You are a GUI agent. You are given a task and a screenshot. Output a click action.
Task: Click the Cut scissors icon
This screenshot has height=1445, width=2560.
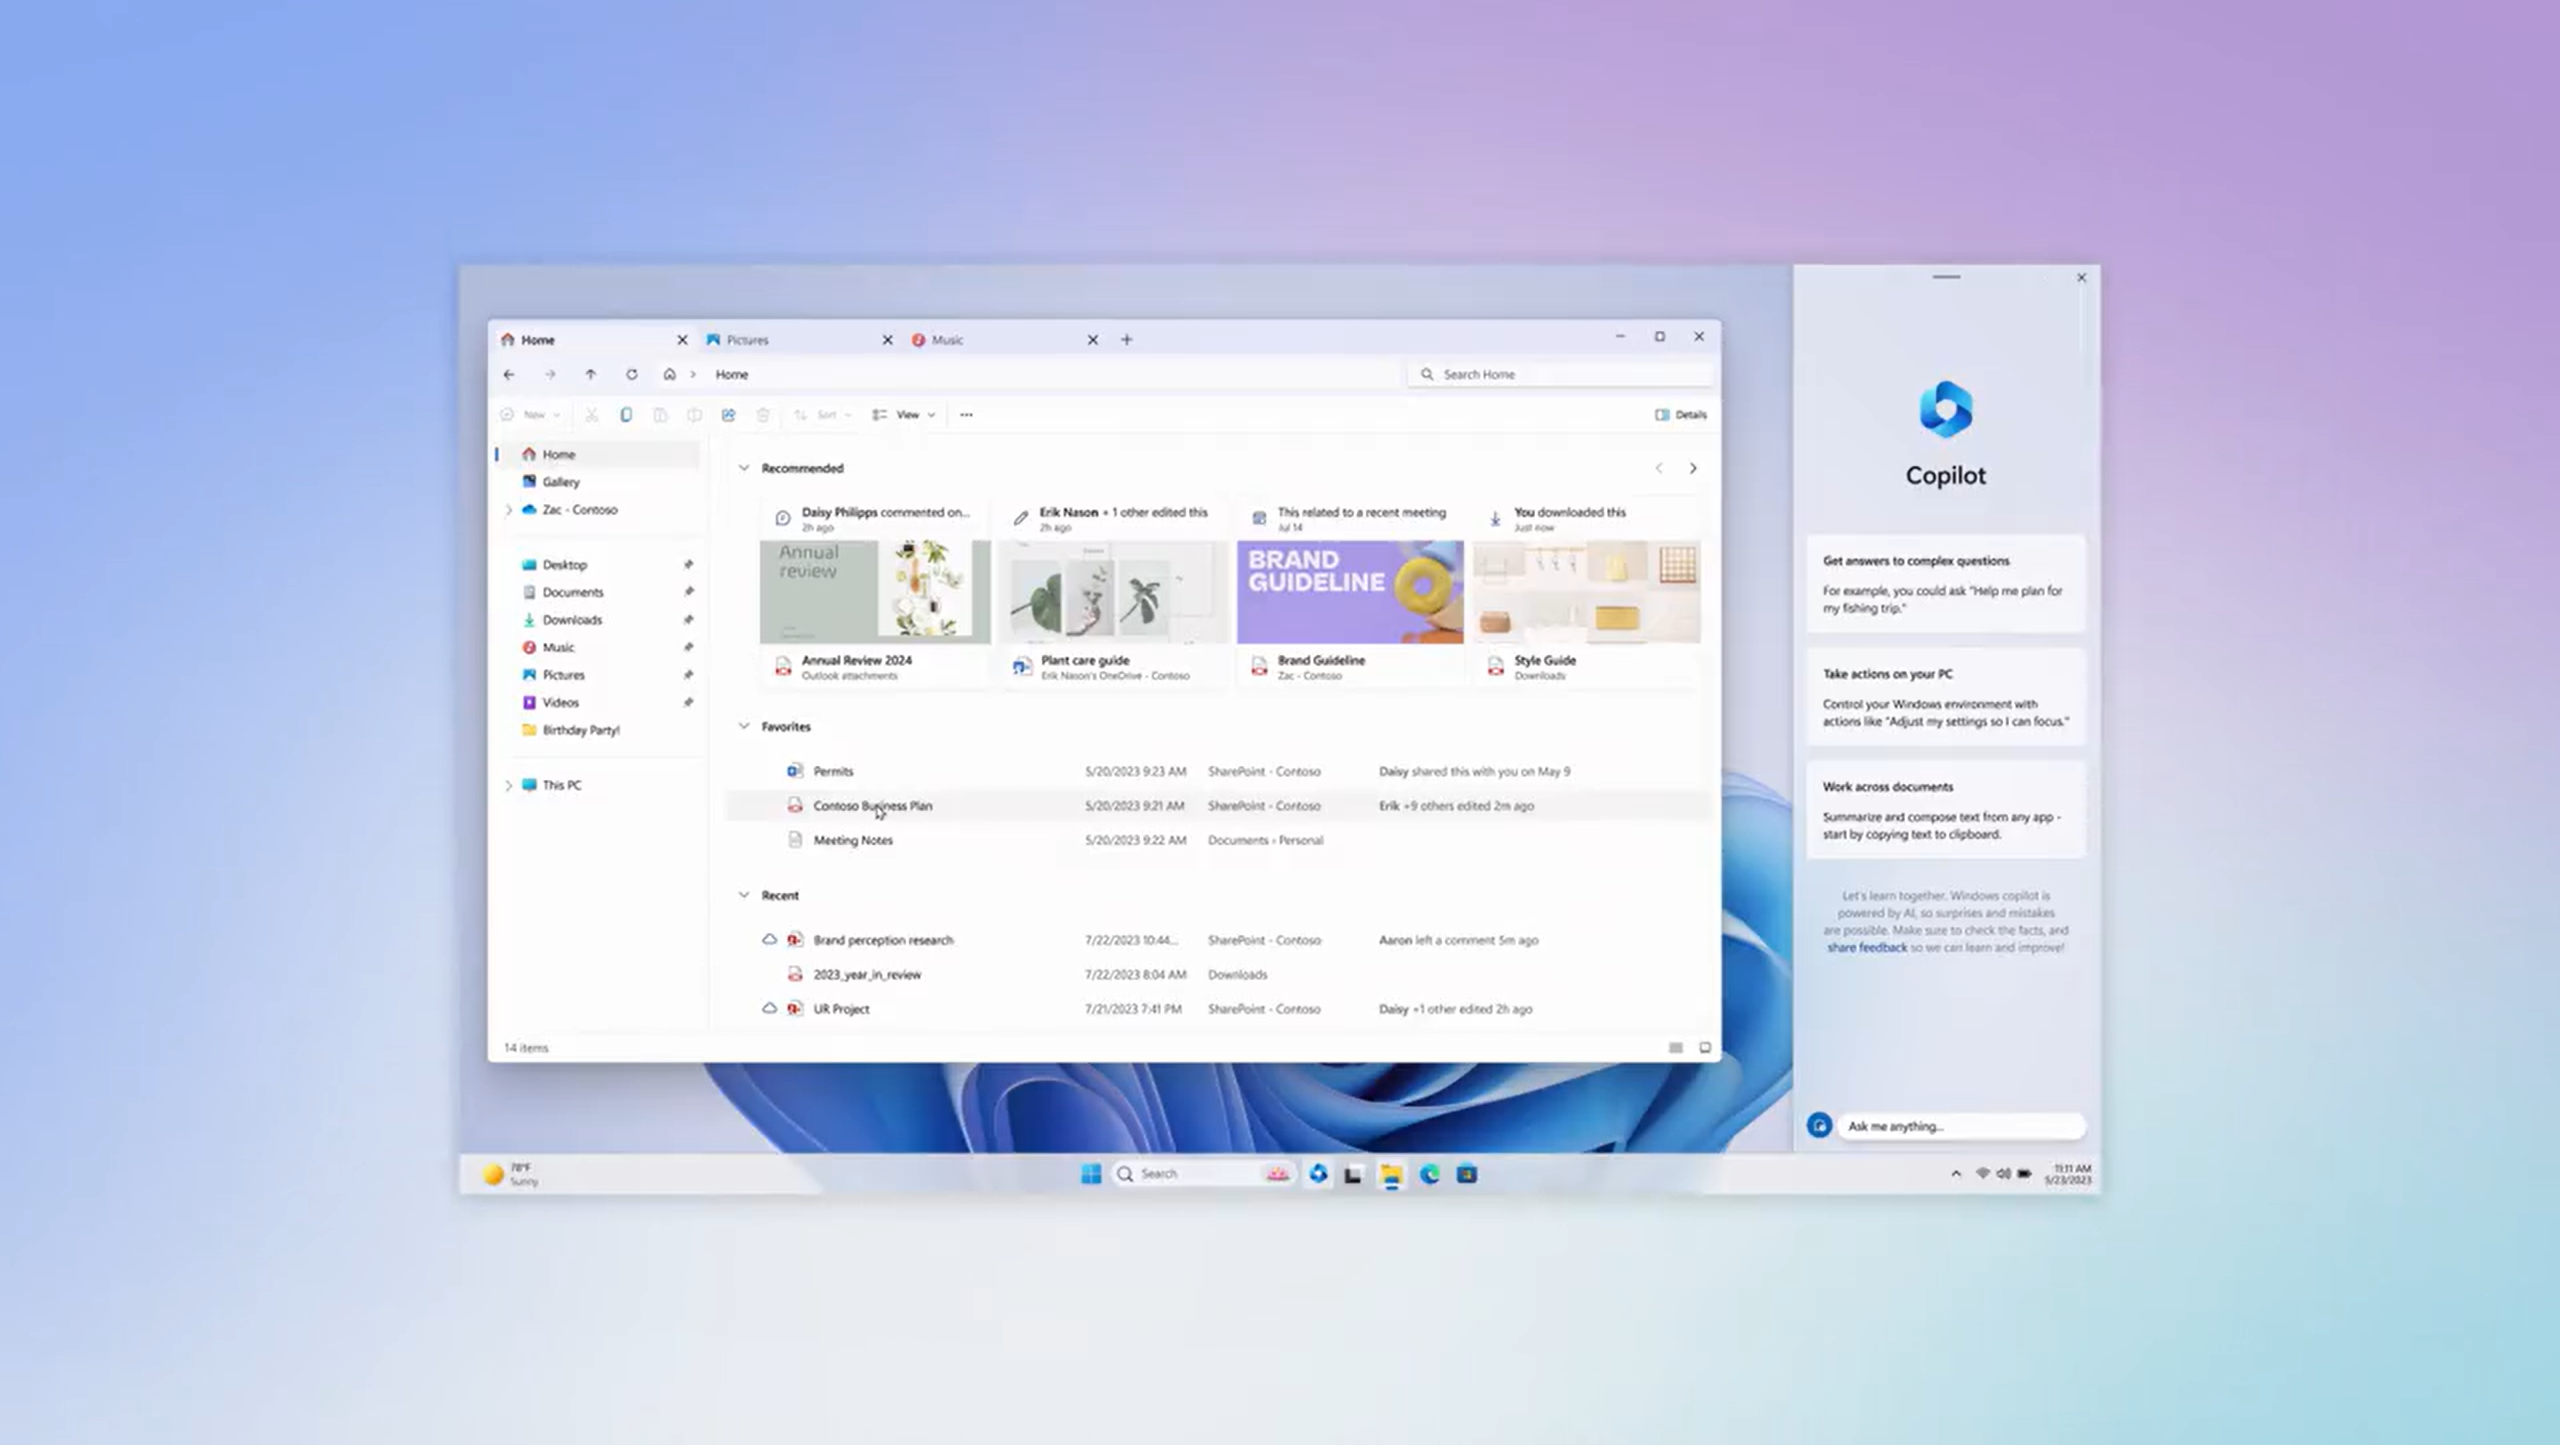[x=591, y=414]
